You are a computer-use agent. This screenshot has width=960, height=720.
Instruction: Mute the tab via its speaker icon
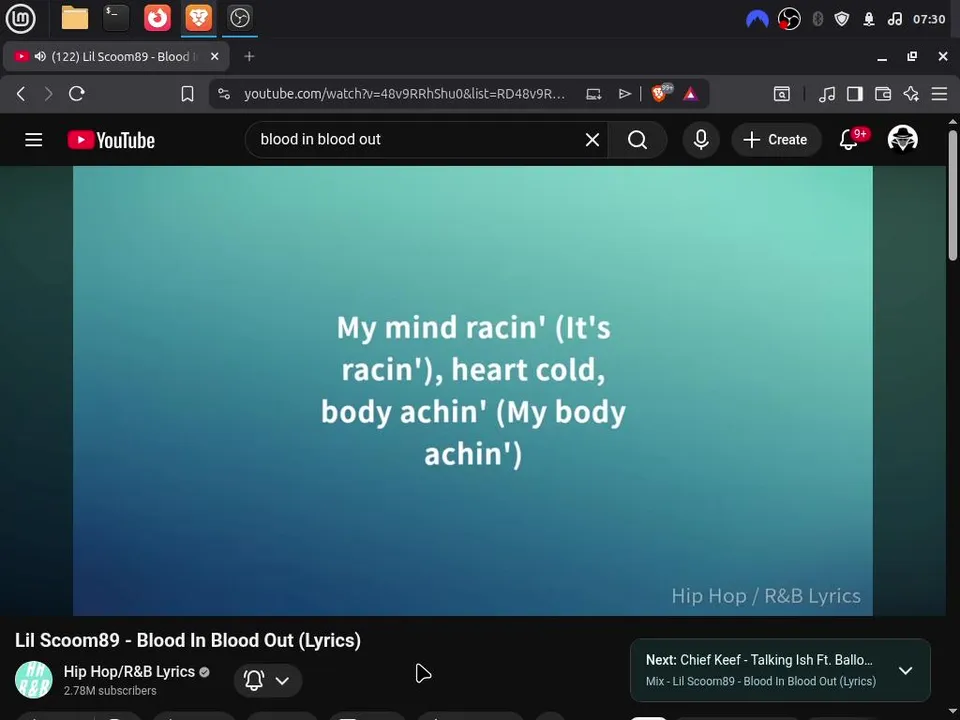pyautogui.click(x=40, y=56)
